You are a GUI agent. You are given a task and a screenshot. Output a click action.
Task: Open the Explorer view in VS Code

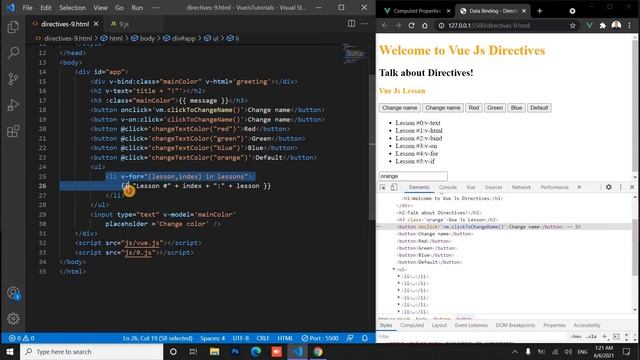click(13, 27)
